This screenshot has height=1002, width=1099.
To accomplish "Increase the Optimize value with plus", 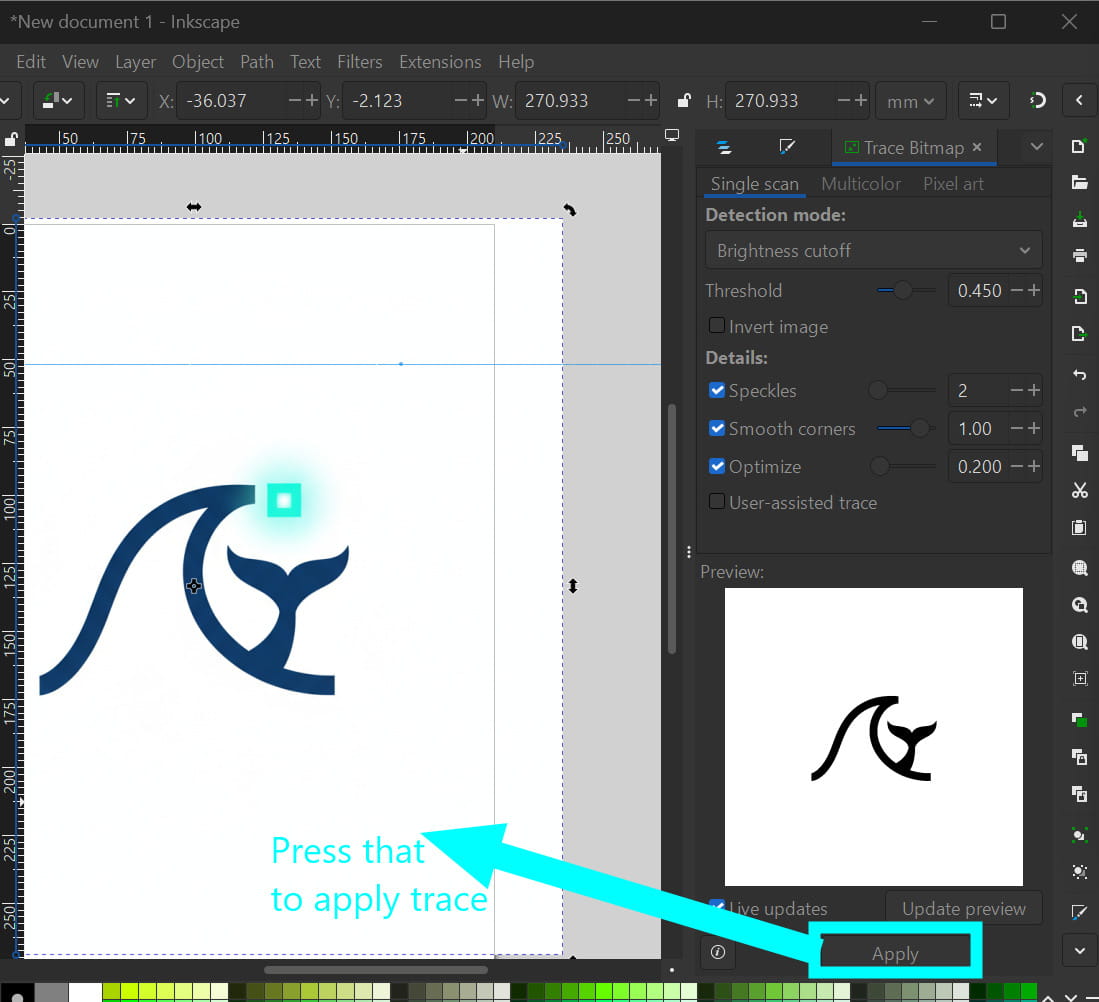I will (x=1034, y=466).
